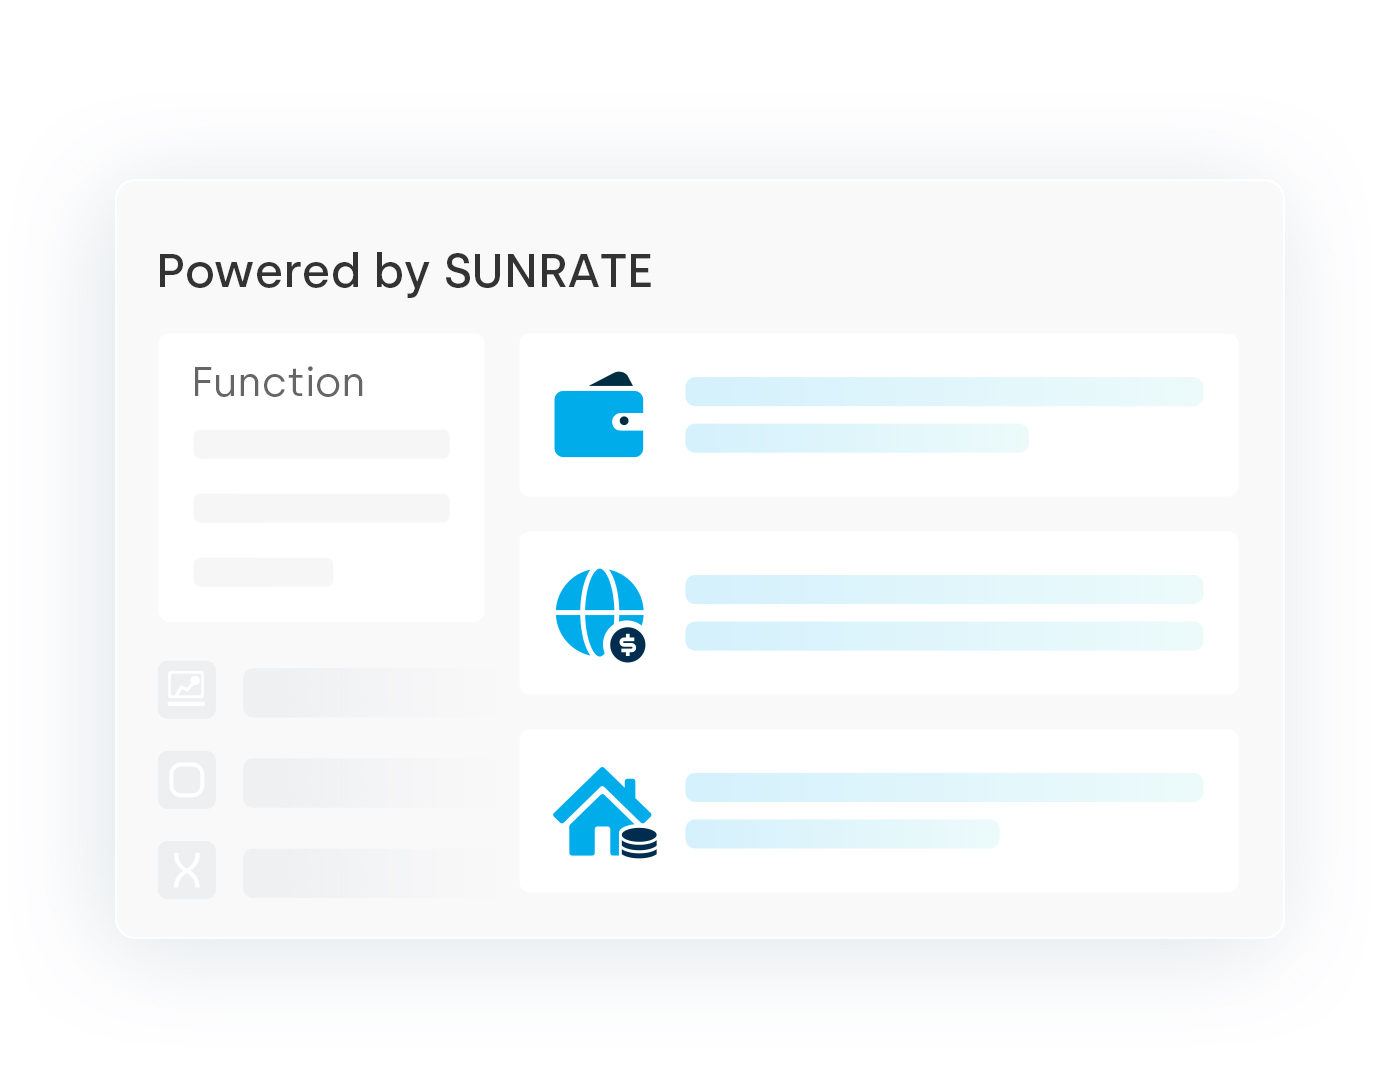Click top blue bar in wallet card
This screenshot has width=1400, height=1080.
pyautogui.click(x=943, y=391)
